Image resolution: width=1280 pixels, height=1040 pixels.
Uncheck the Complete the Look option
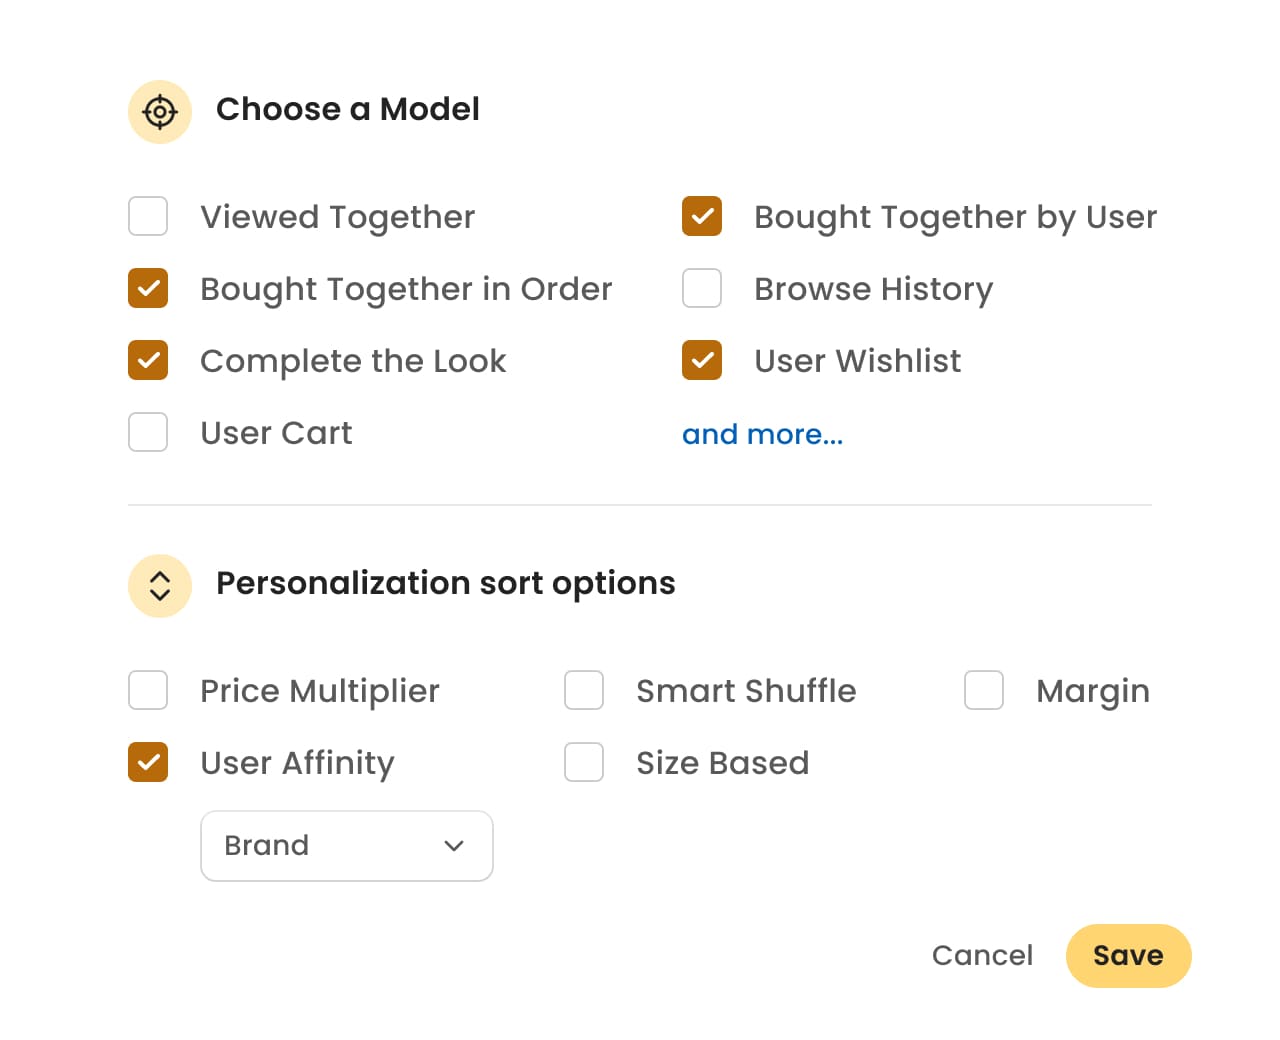point(148,360)
